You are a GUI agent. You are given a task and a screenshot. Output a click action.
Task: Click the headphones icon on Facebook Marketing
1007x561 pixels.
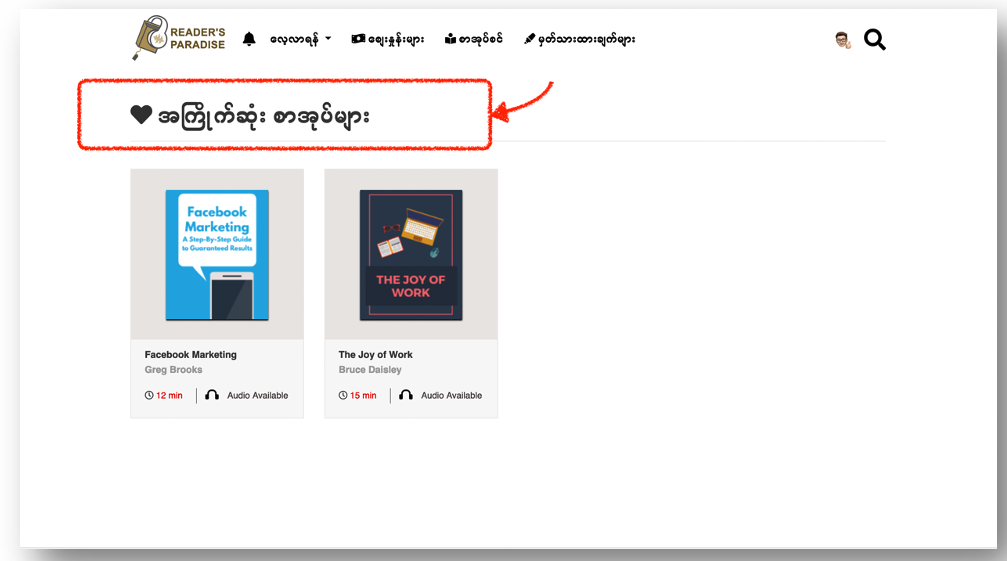(x=212, y=395)
